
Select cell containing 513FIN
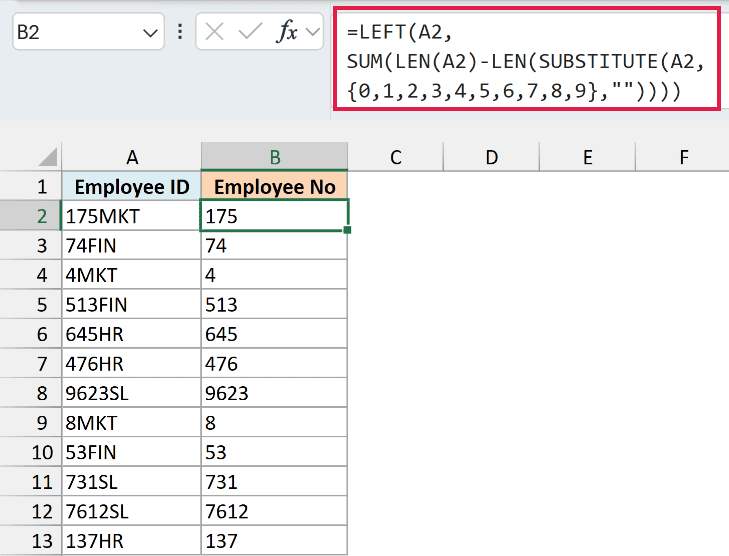click(x=132, y=304)
